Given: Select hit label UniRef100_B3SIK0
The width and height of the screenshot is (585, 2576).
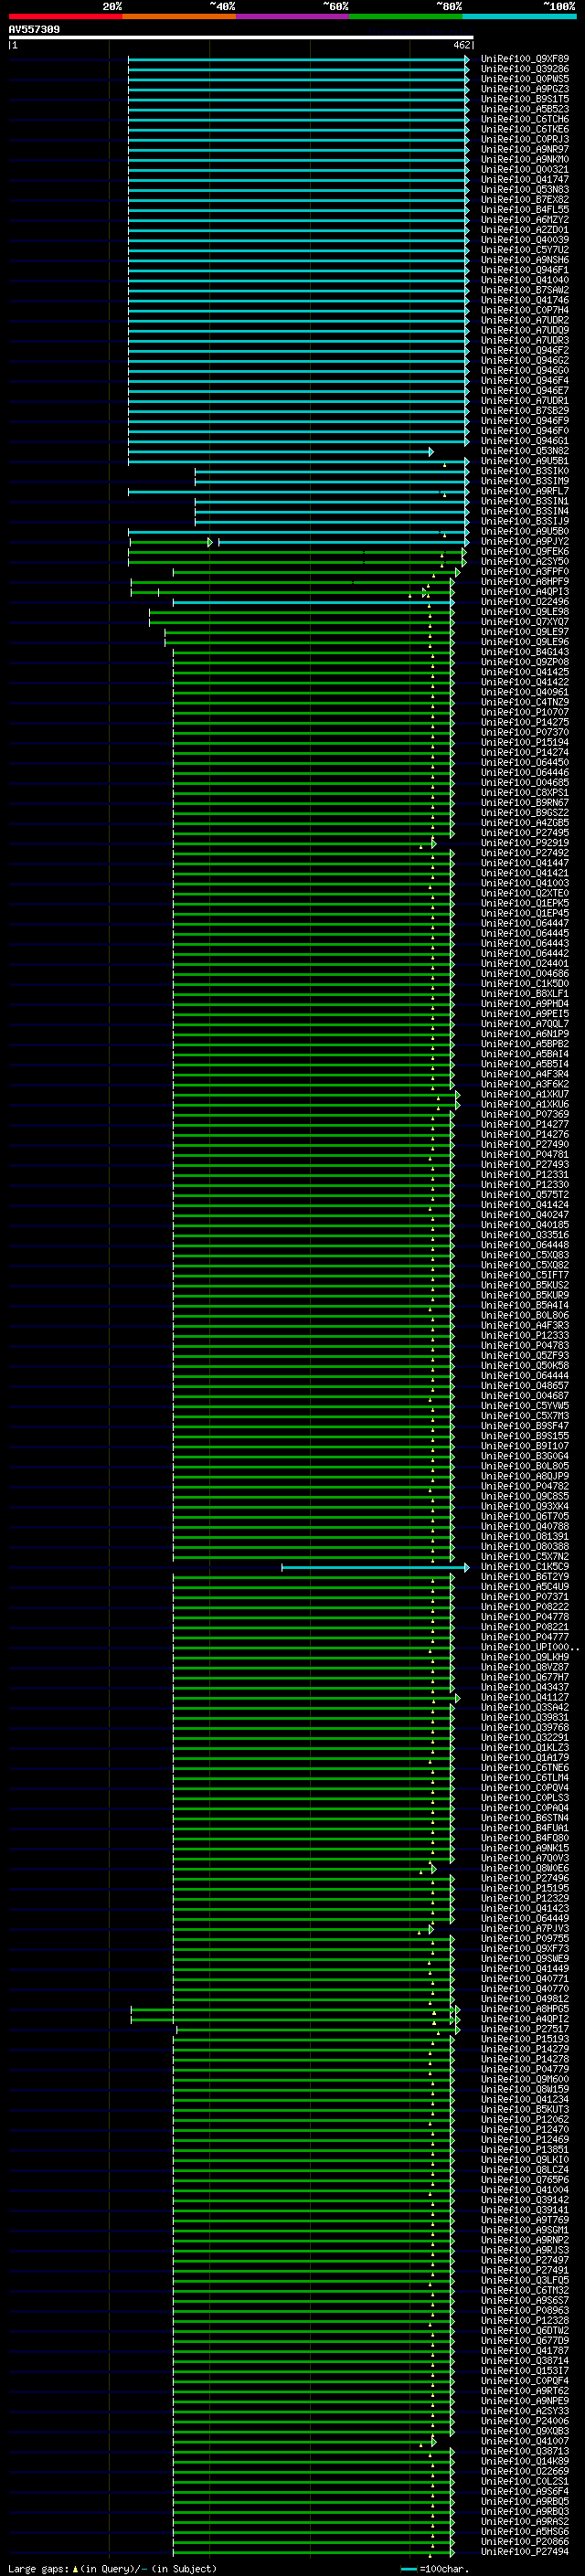Looking at the screenshot, I should [x=524, y=471].
